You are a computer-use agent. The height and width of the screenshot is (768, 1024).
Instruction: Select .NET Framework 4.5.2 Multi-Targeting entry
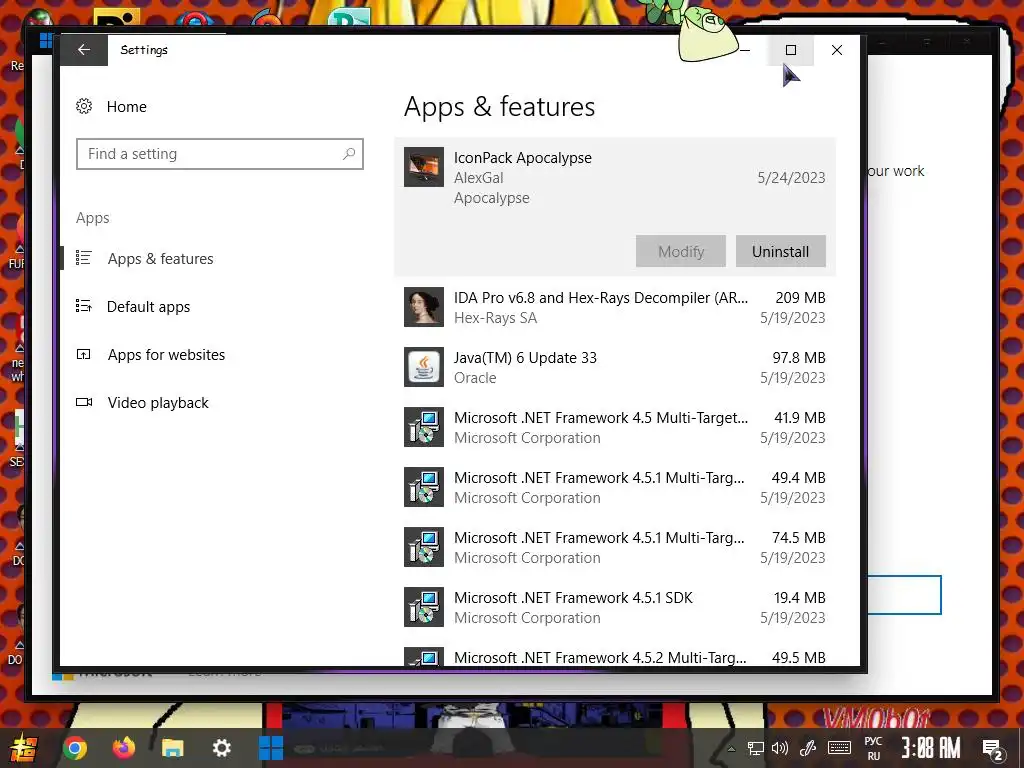(x=615, y=655)
